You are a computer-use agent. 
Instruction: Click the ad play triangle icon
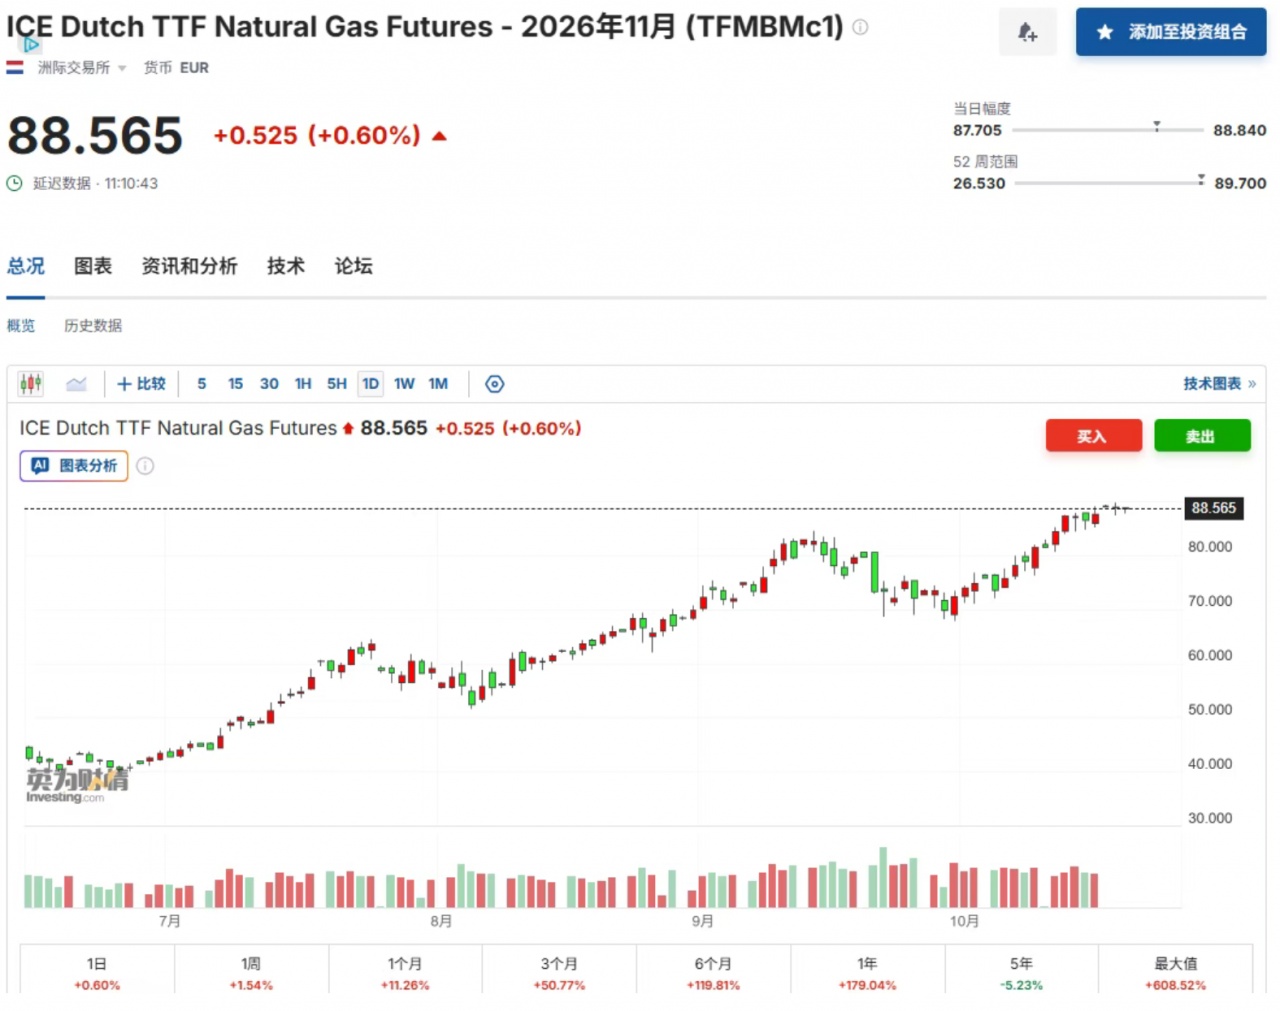pos(31,44)
